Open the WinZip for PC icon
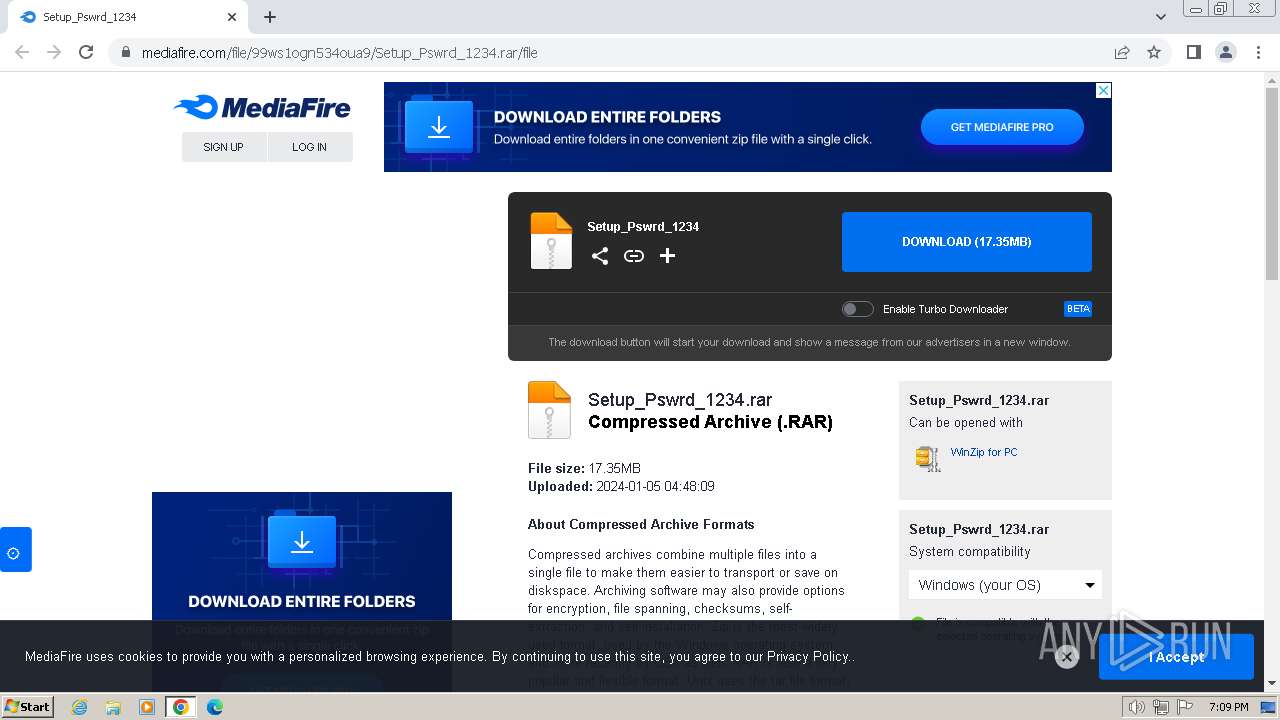The width and height of the screenshot is (1280, 720). click(928, 458)
